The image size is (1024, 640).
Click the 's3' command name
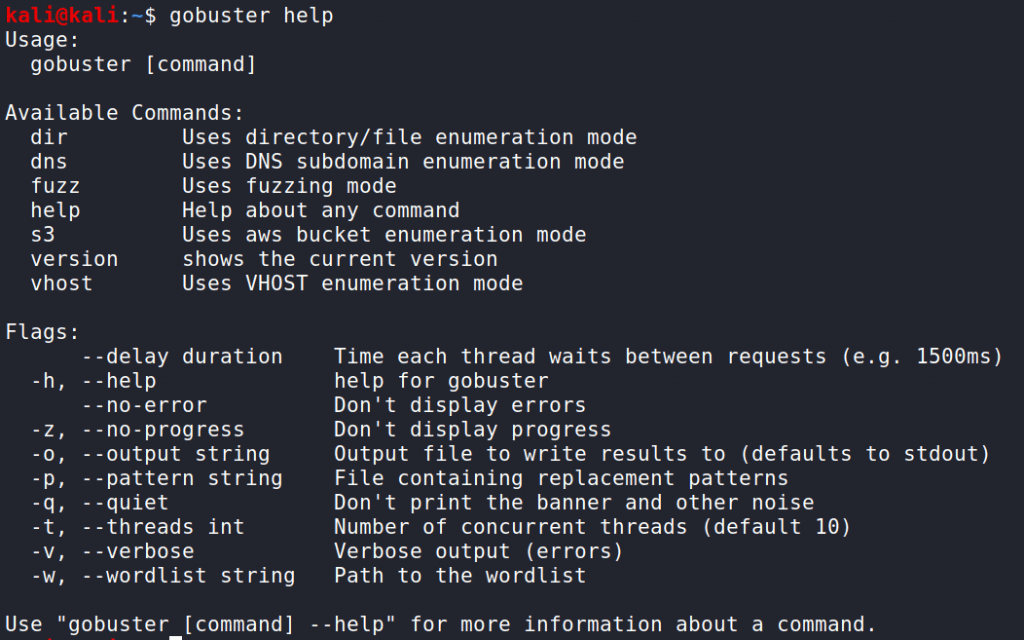43,234
